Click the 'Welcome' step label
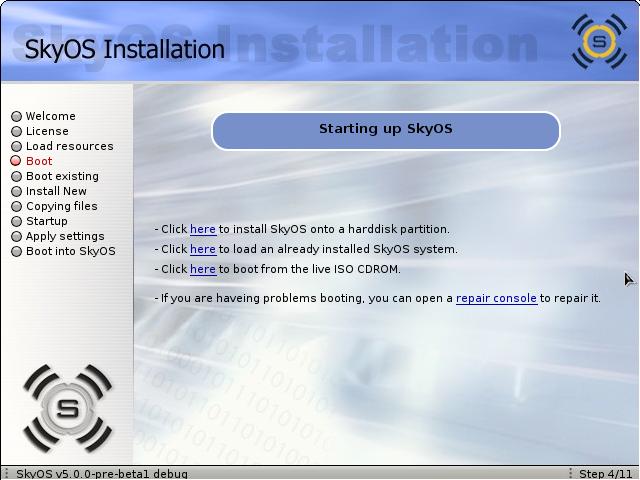Viewport: 640px width, 480px height. coord(51,116)
